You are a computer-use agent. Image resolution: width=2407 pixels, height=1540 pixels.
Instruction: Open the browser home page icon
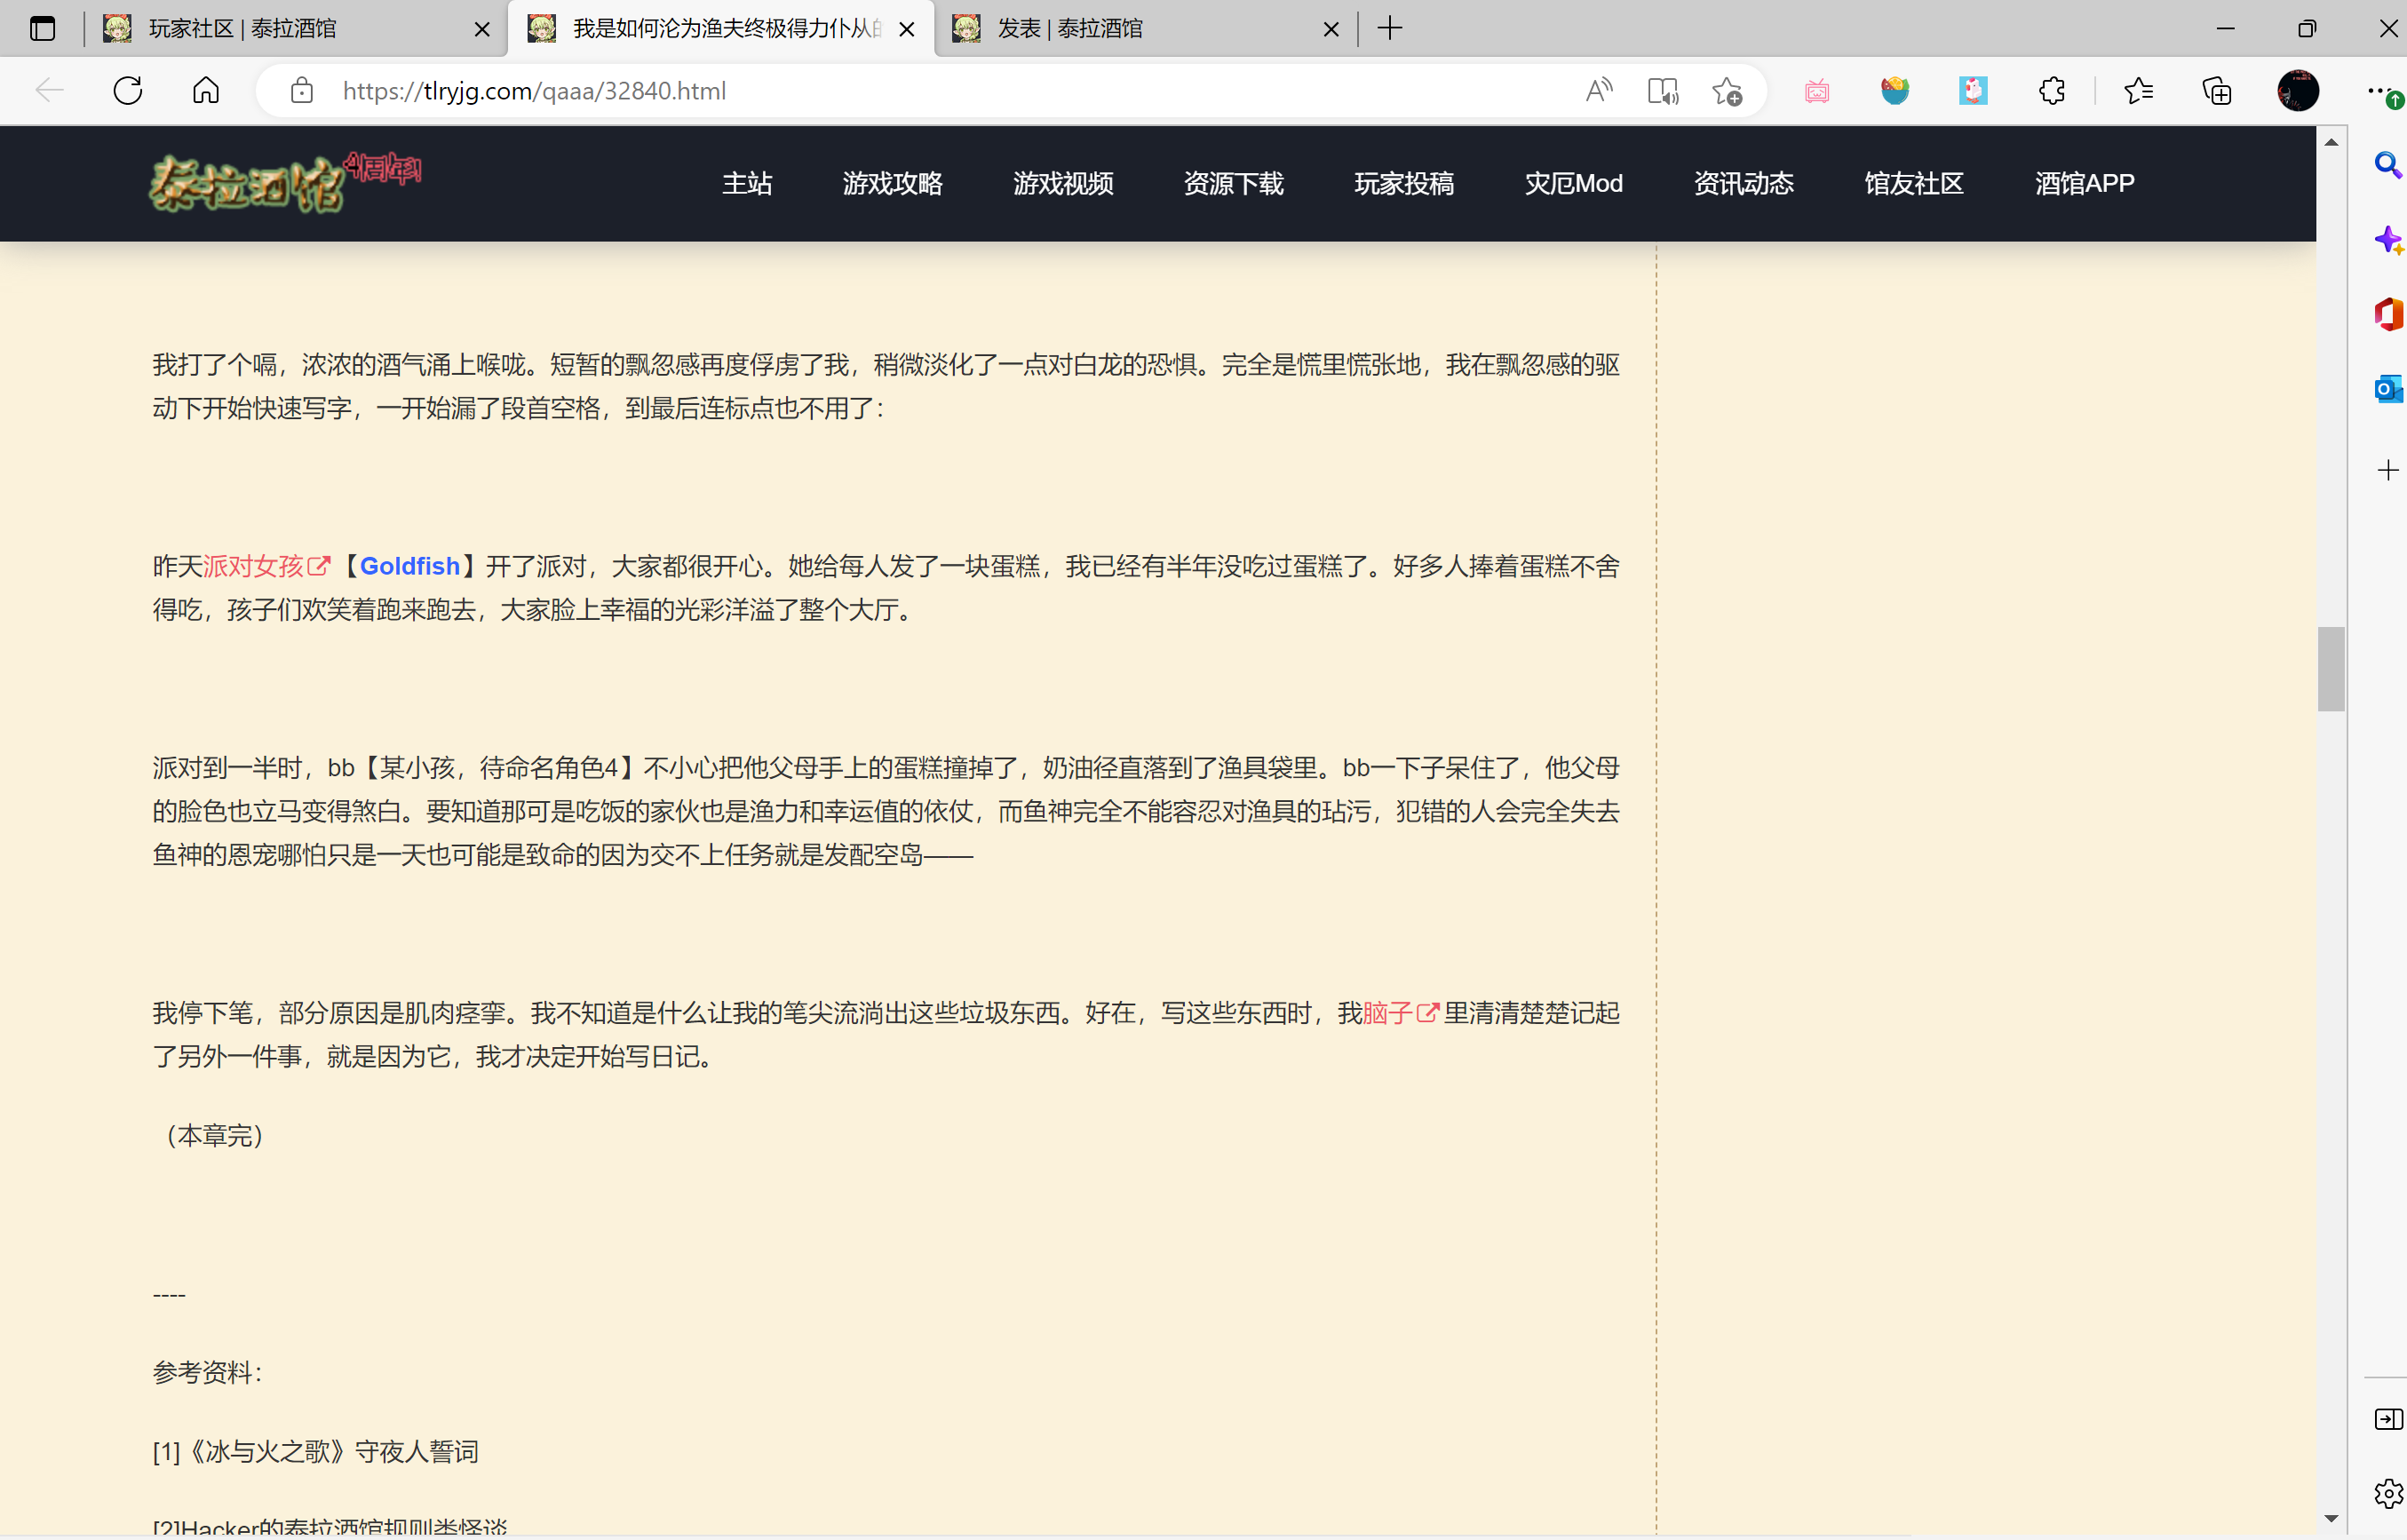click(206, 91)
